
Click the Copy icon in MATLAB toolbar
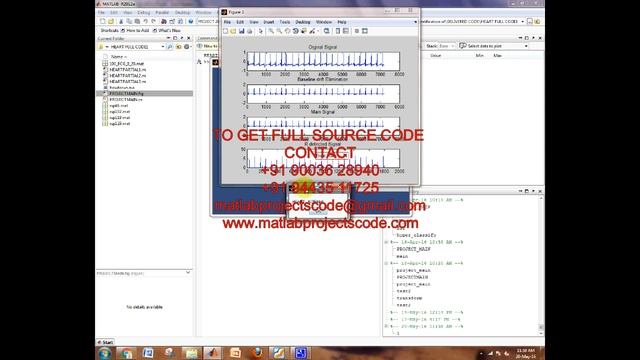pos(129,21)
